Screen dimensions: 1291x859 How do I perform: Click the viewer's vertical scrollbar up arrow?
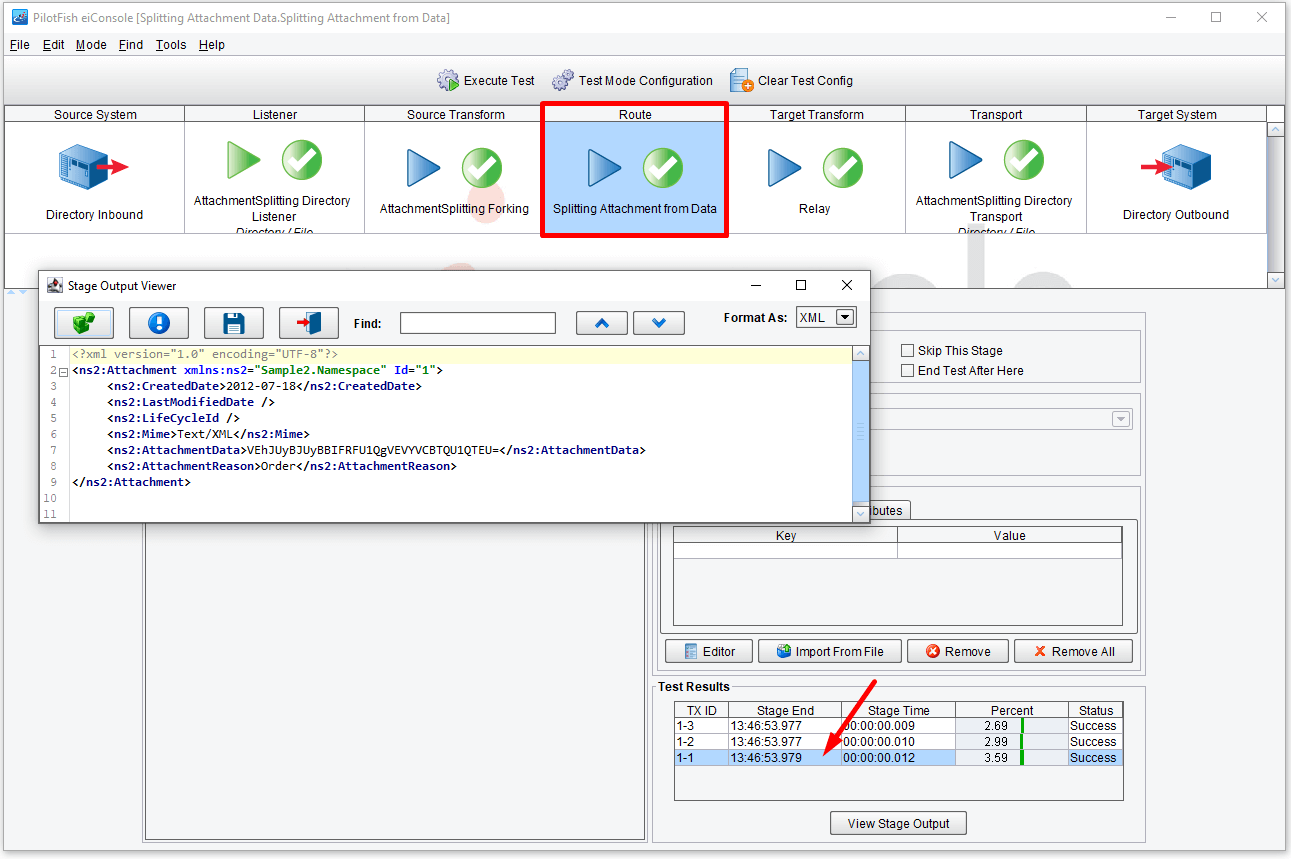coord(860,354)
